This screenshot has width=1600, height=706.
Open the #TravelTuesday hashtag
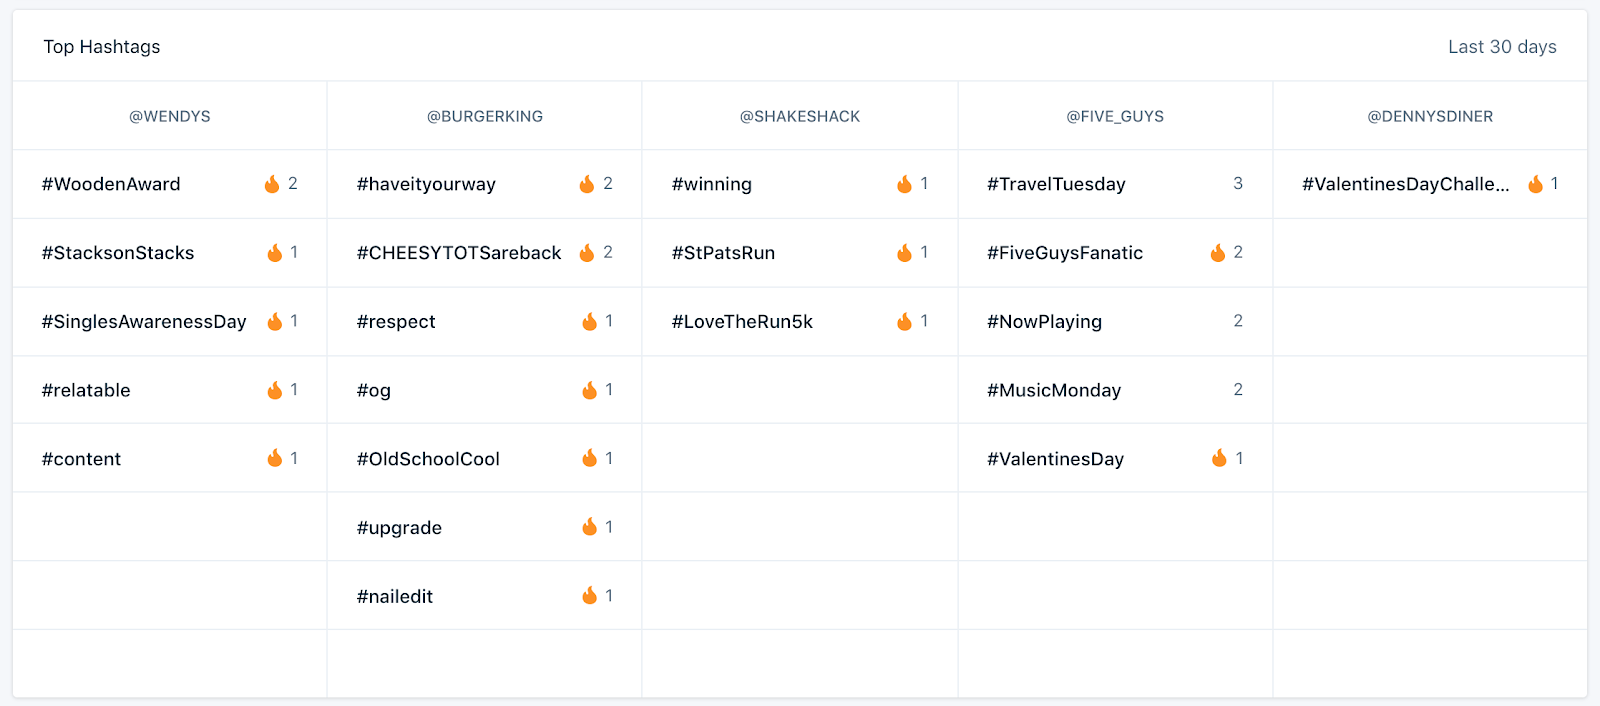click(x=1056, y=184)
